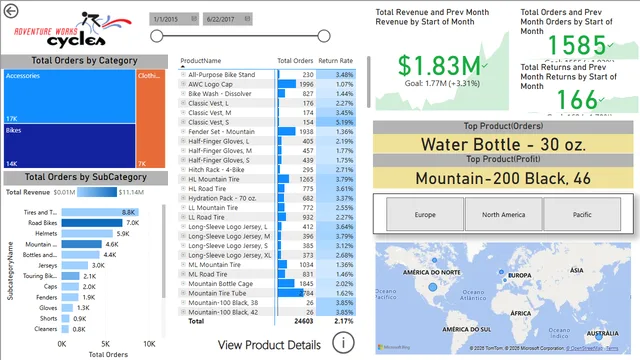Image resolution: width=640 pixels, height=360 pixels.
Task: Click the Australia bubble on map
Action: point(599,337)
